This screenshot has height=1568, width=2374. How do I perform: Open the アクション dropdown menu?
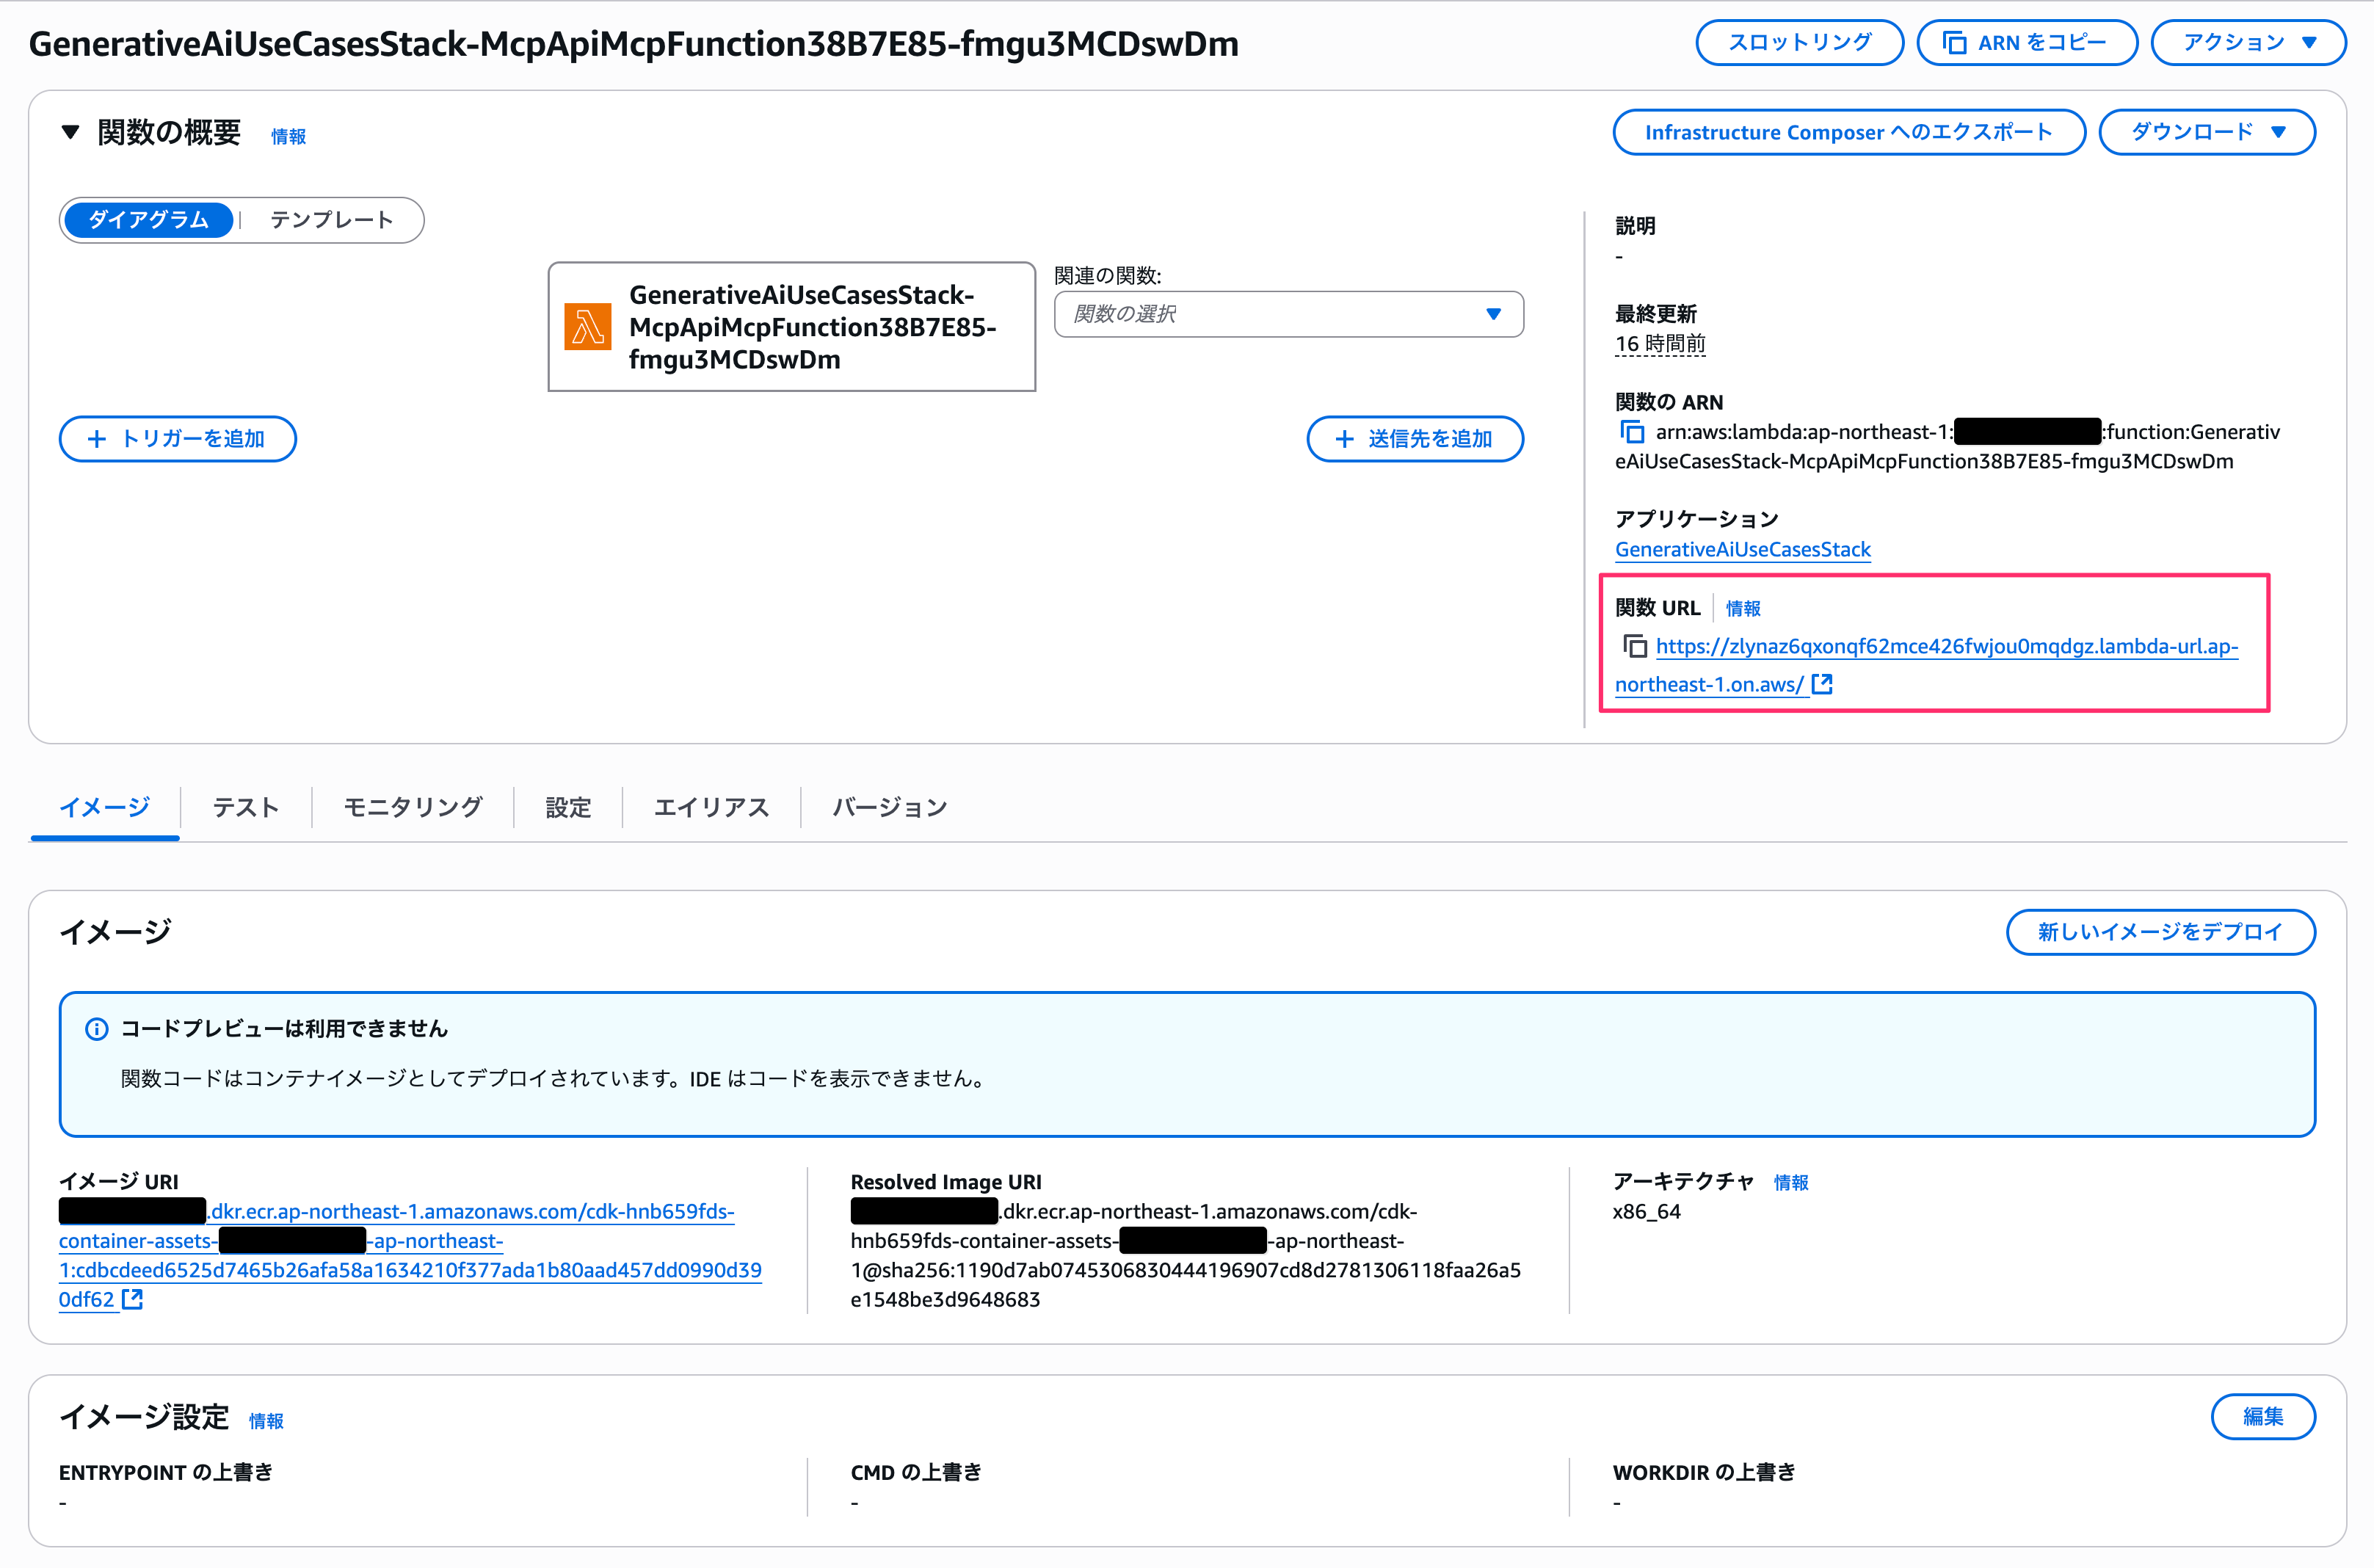[2248, 43]
